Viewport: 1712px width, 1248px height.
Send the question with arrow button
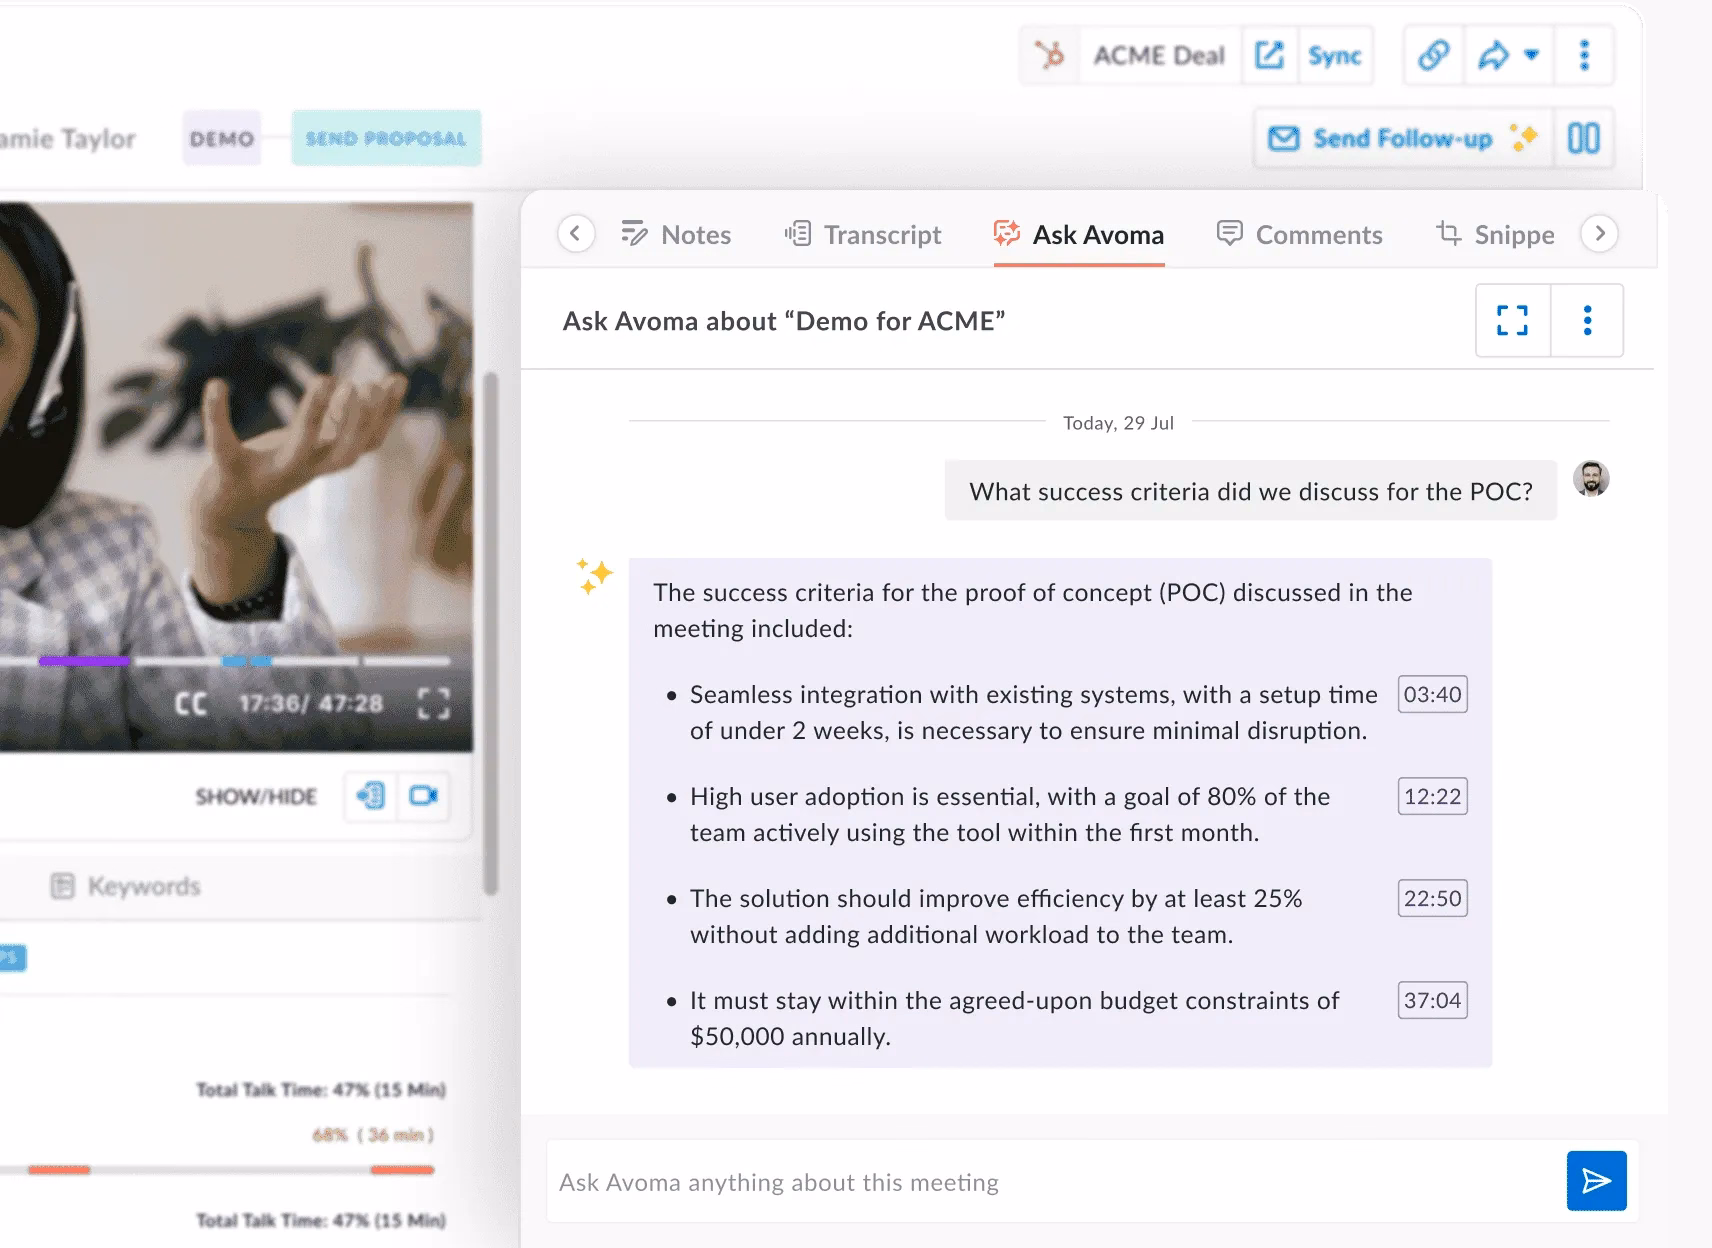pyautogui.click(x=1596, y=1181)
